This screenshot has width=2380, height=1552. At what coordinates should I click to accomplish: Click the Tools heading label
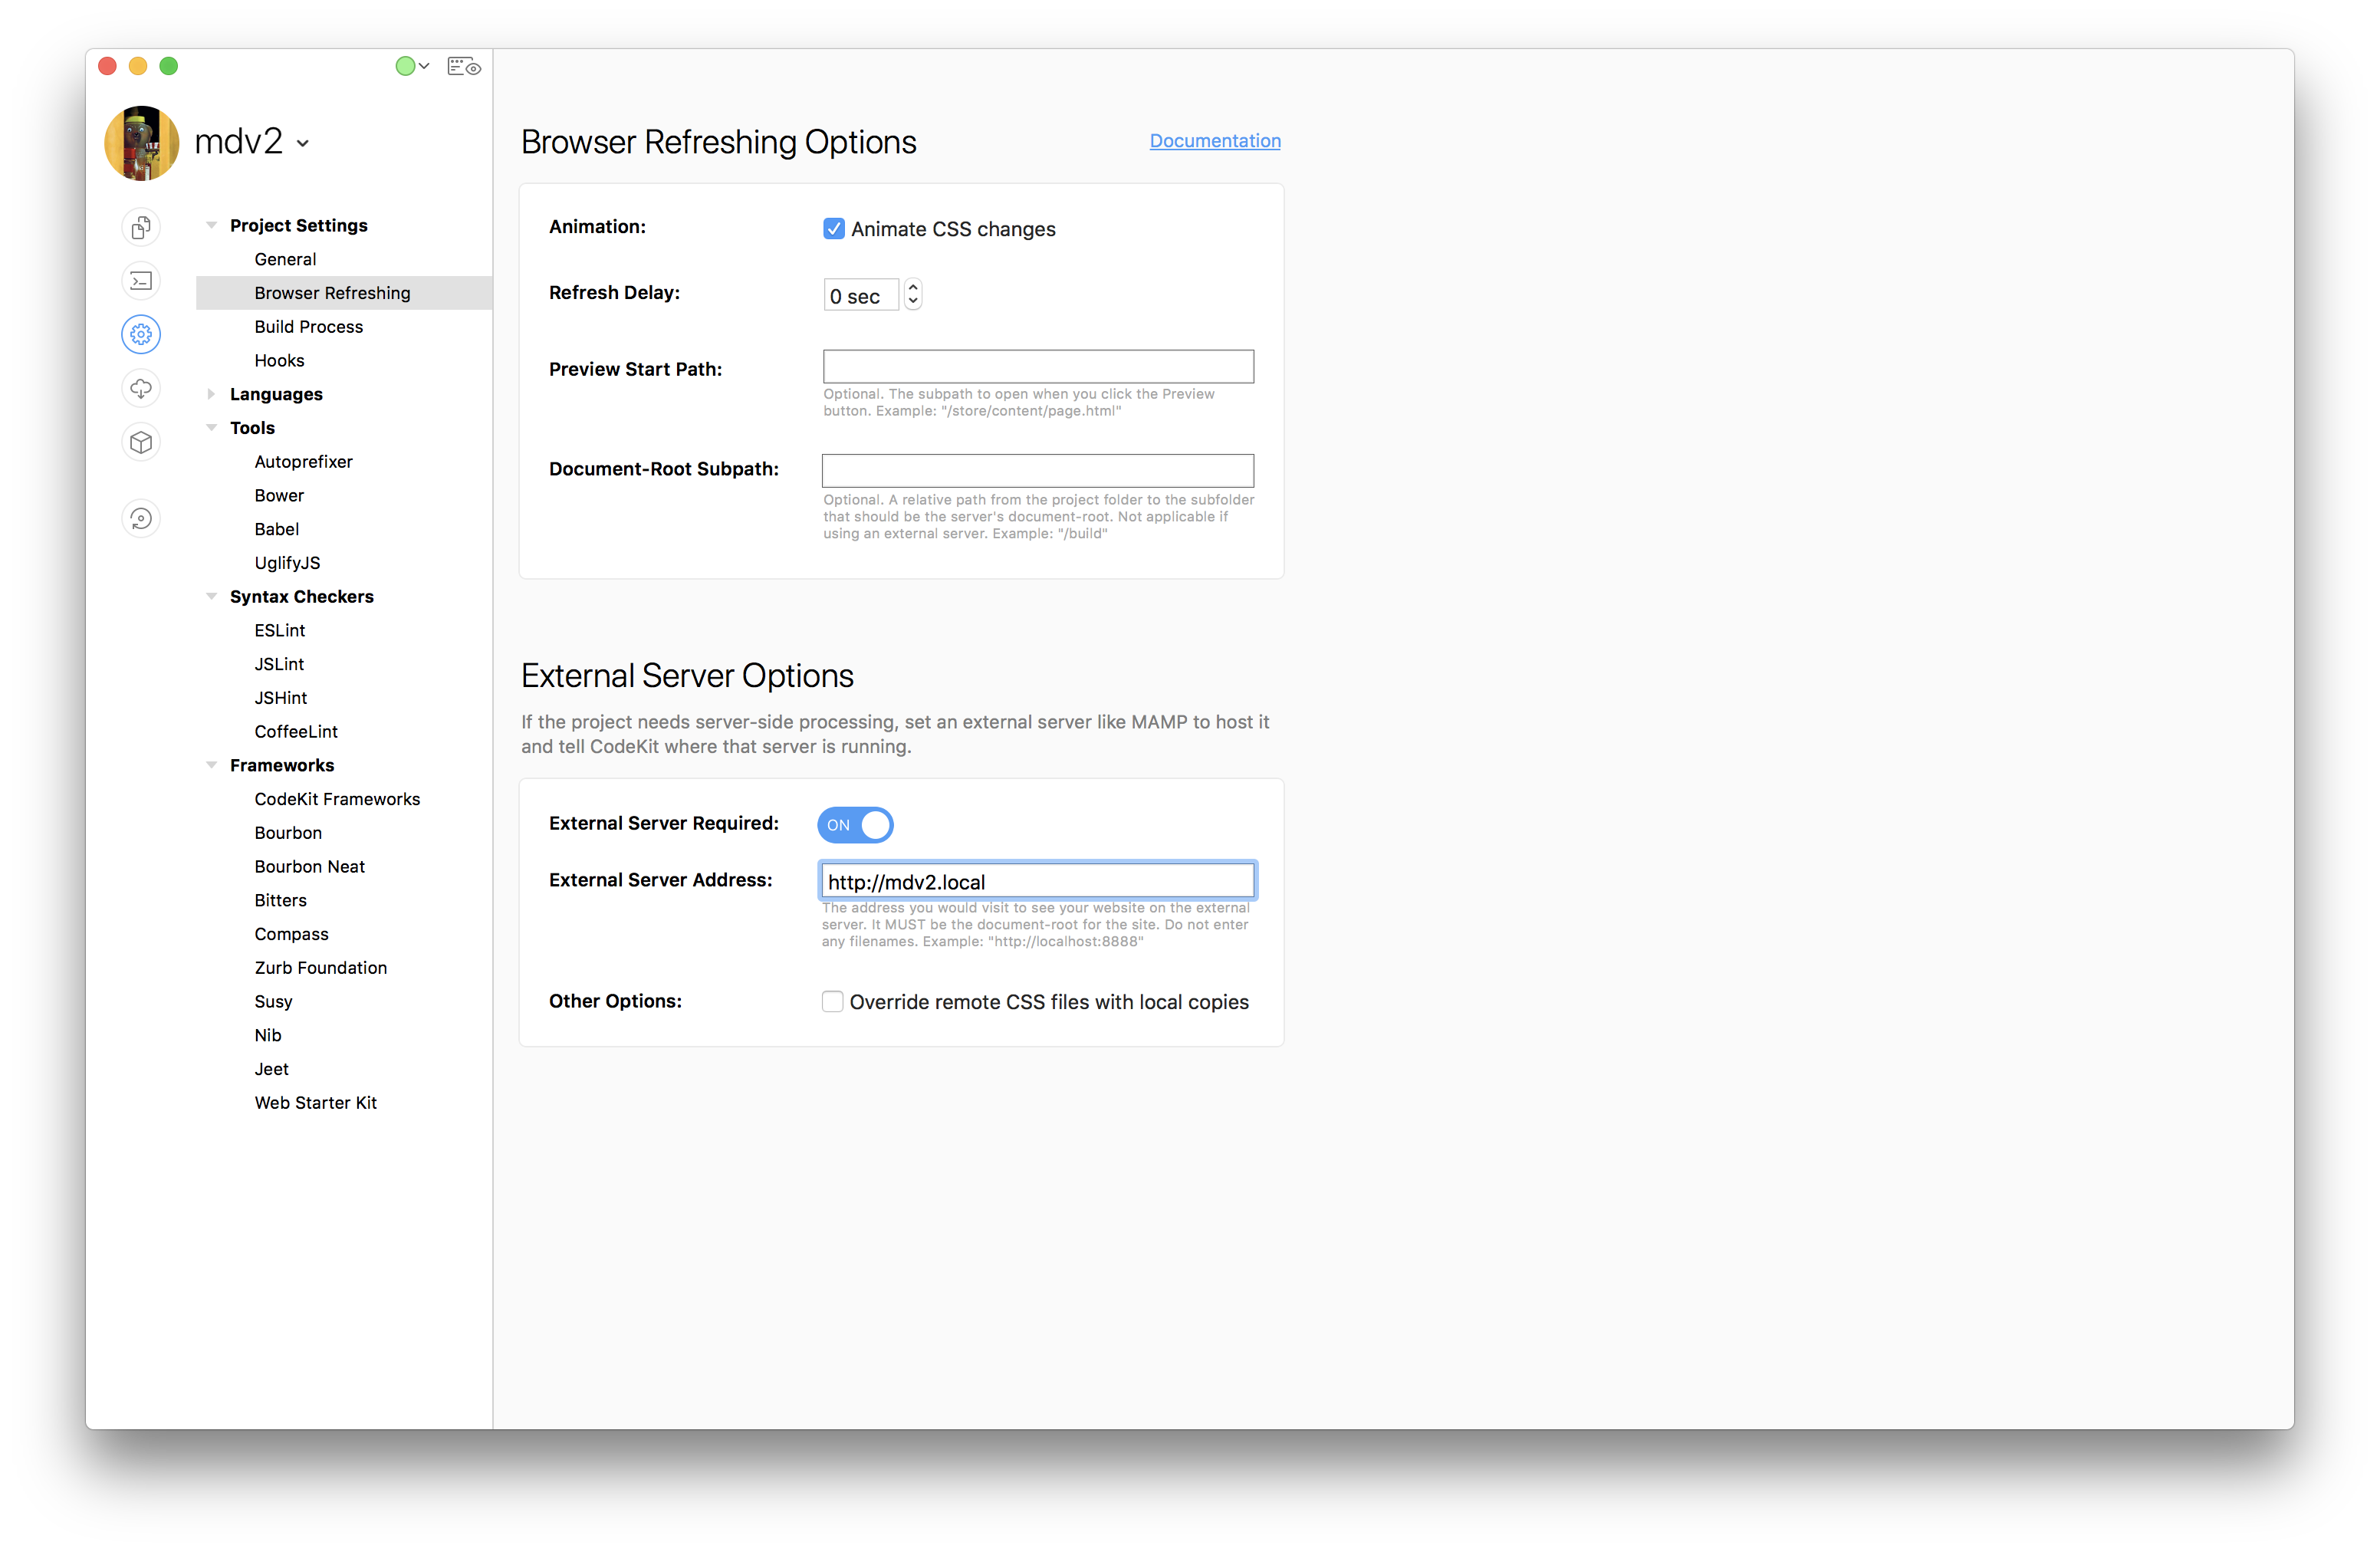(x=252, y=428)
